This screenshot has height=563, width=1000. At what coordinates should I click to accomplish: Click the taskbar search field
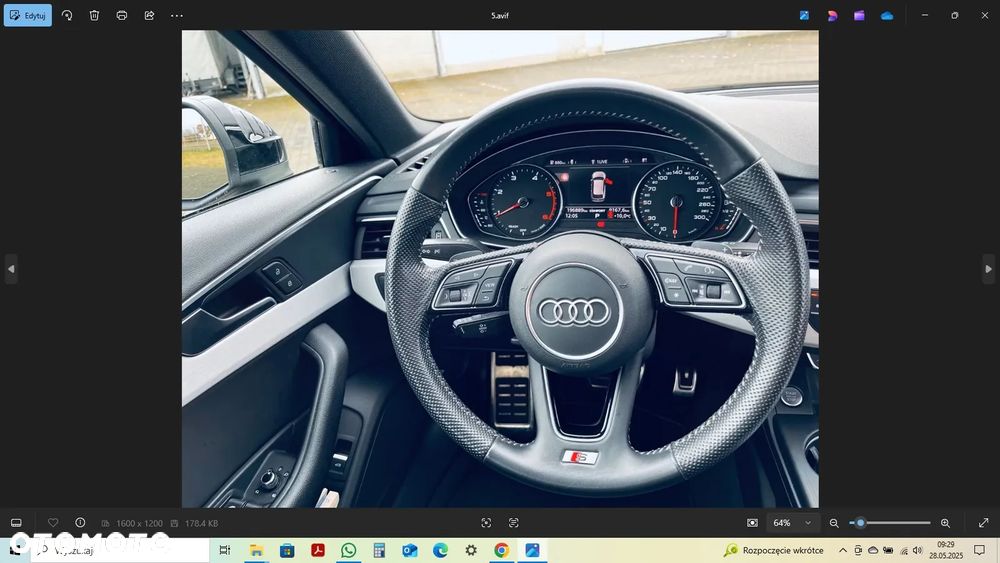click(120, 550)
